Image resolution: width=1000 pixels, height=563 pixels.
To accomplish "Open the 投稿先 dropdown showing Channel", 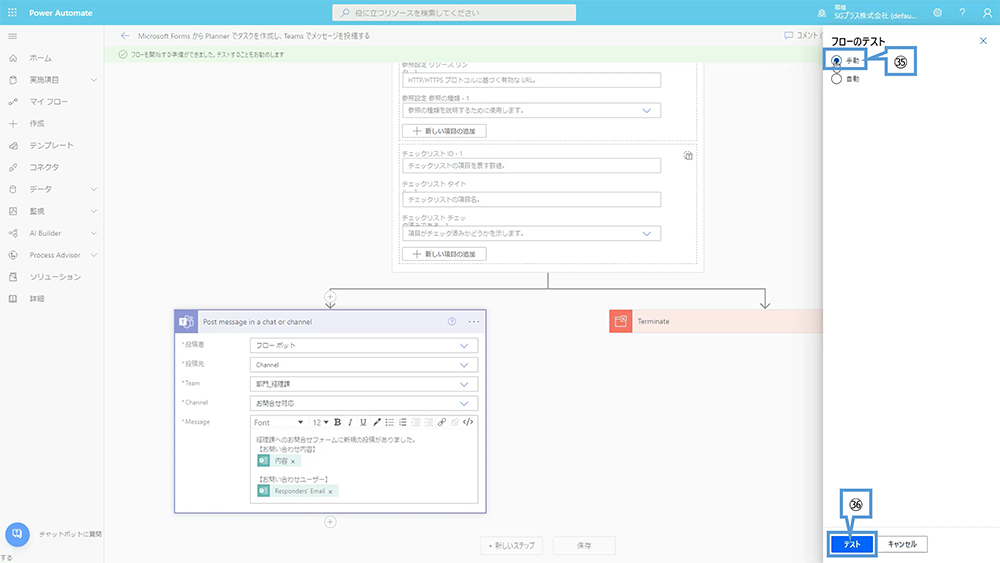I will pyautogui.click(x=364, y=365).
